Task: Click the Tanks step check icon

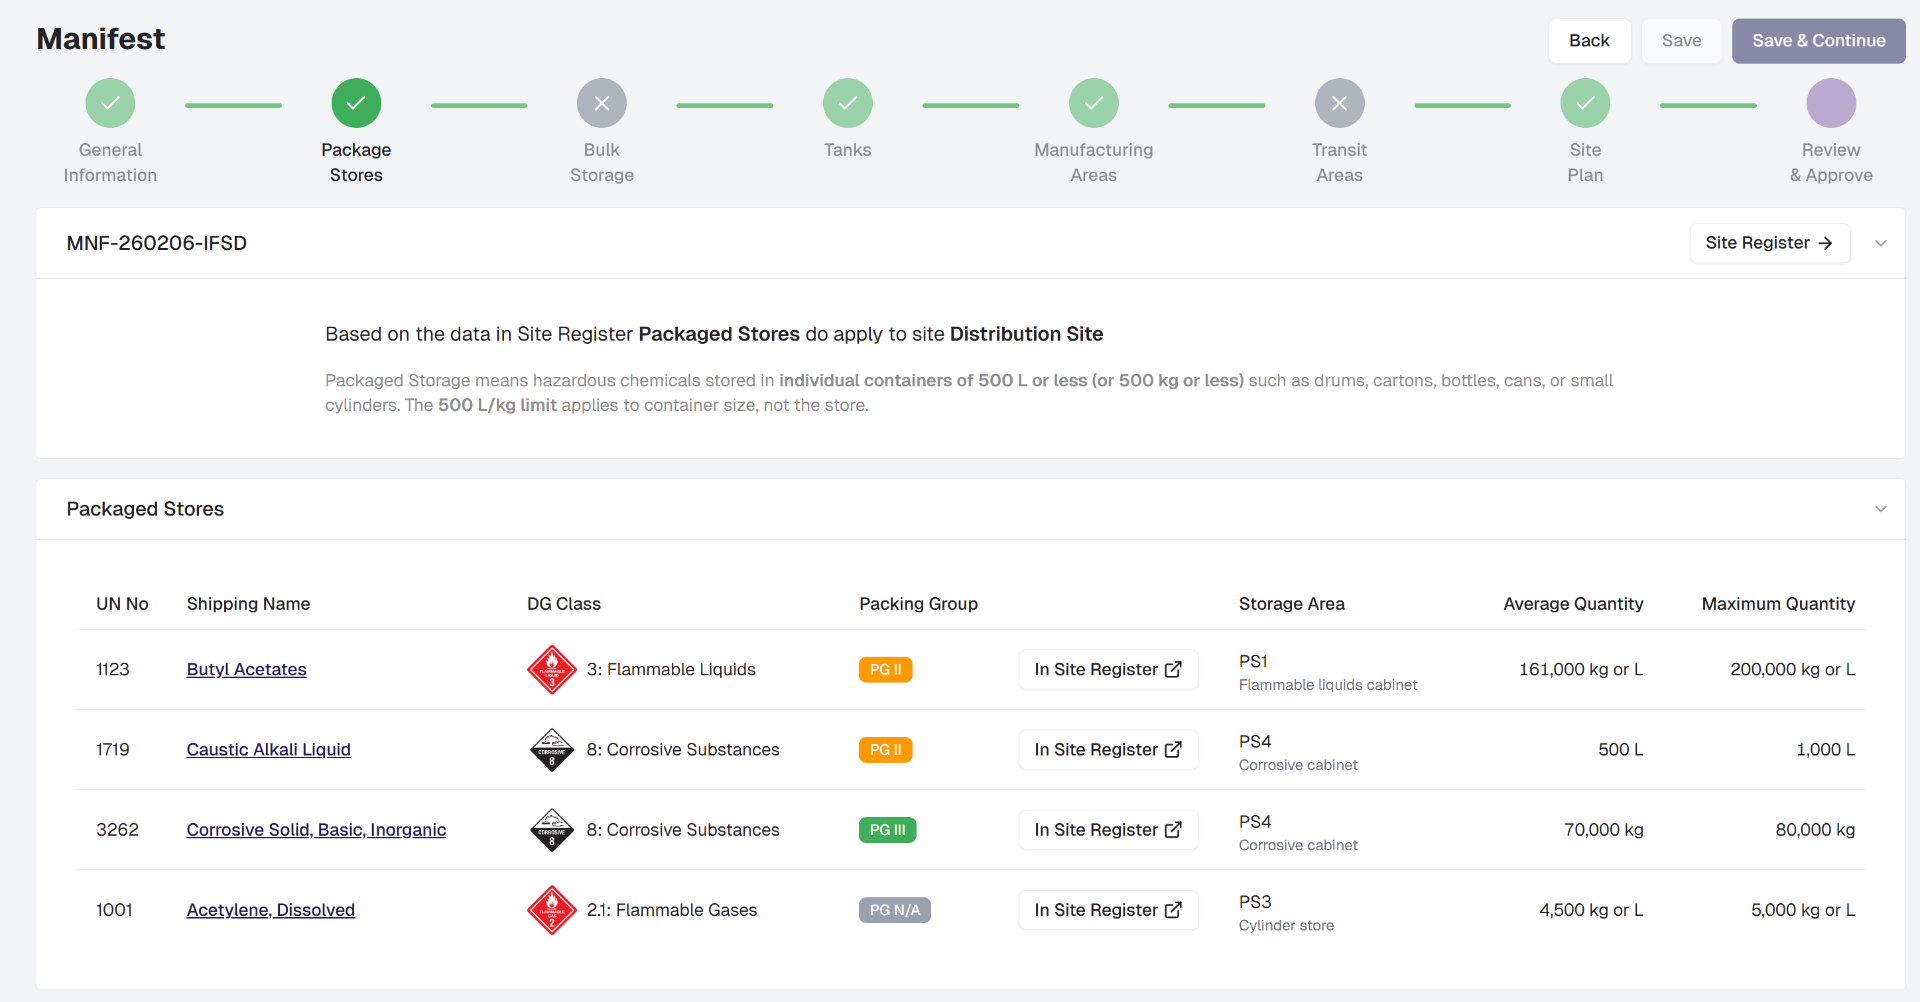Action: (x=847, y=103)
